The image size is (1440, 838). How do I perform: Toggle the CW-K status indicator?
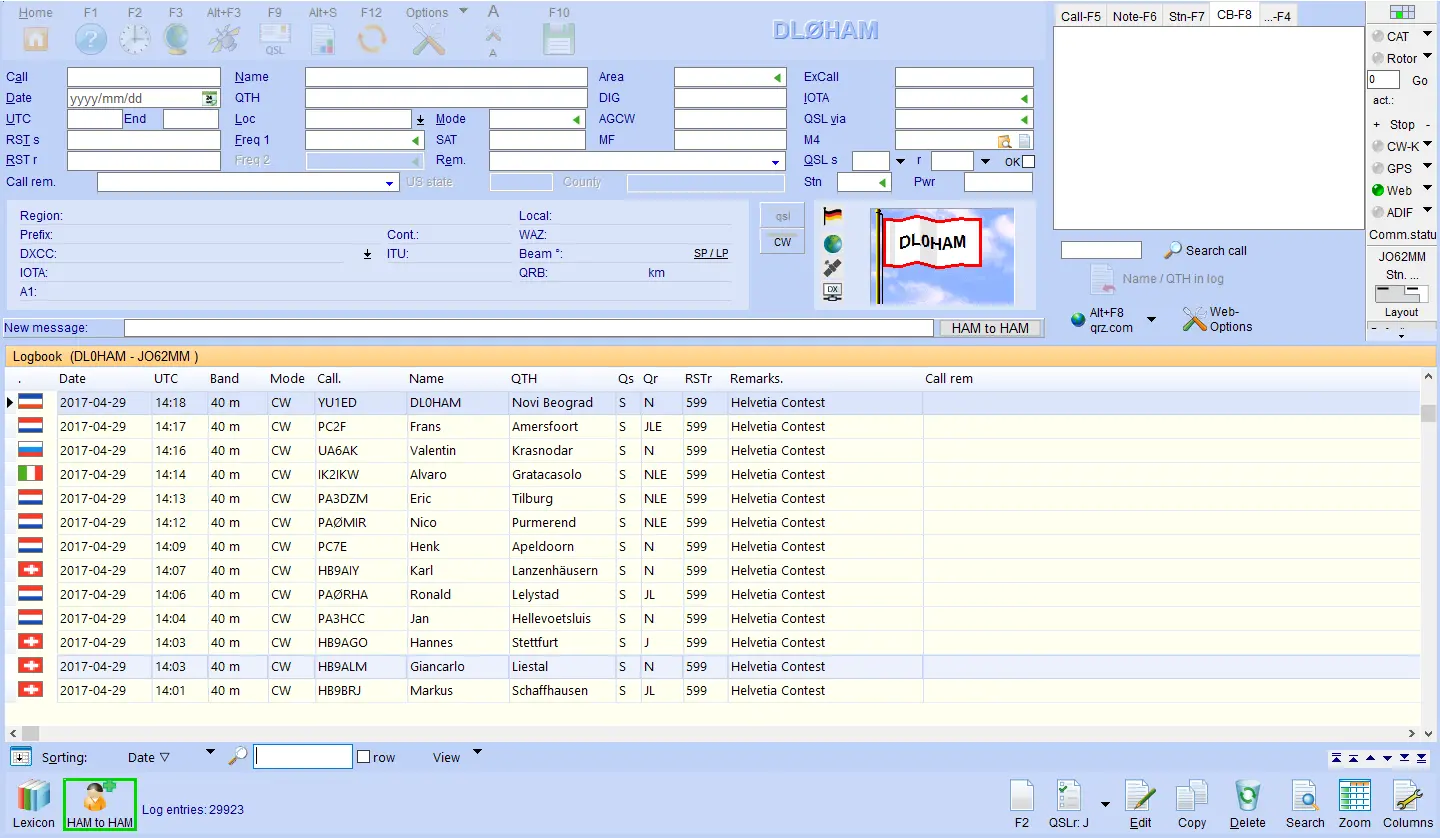coord(1378,146)
